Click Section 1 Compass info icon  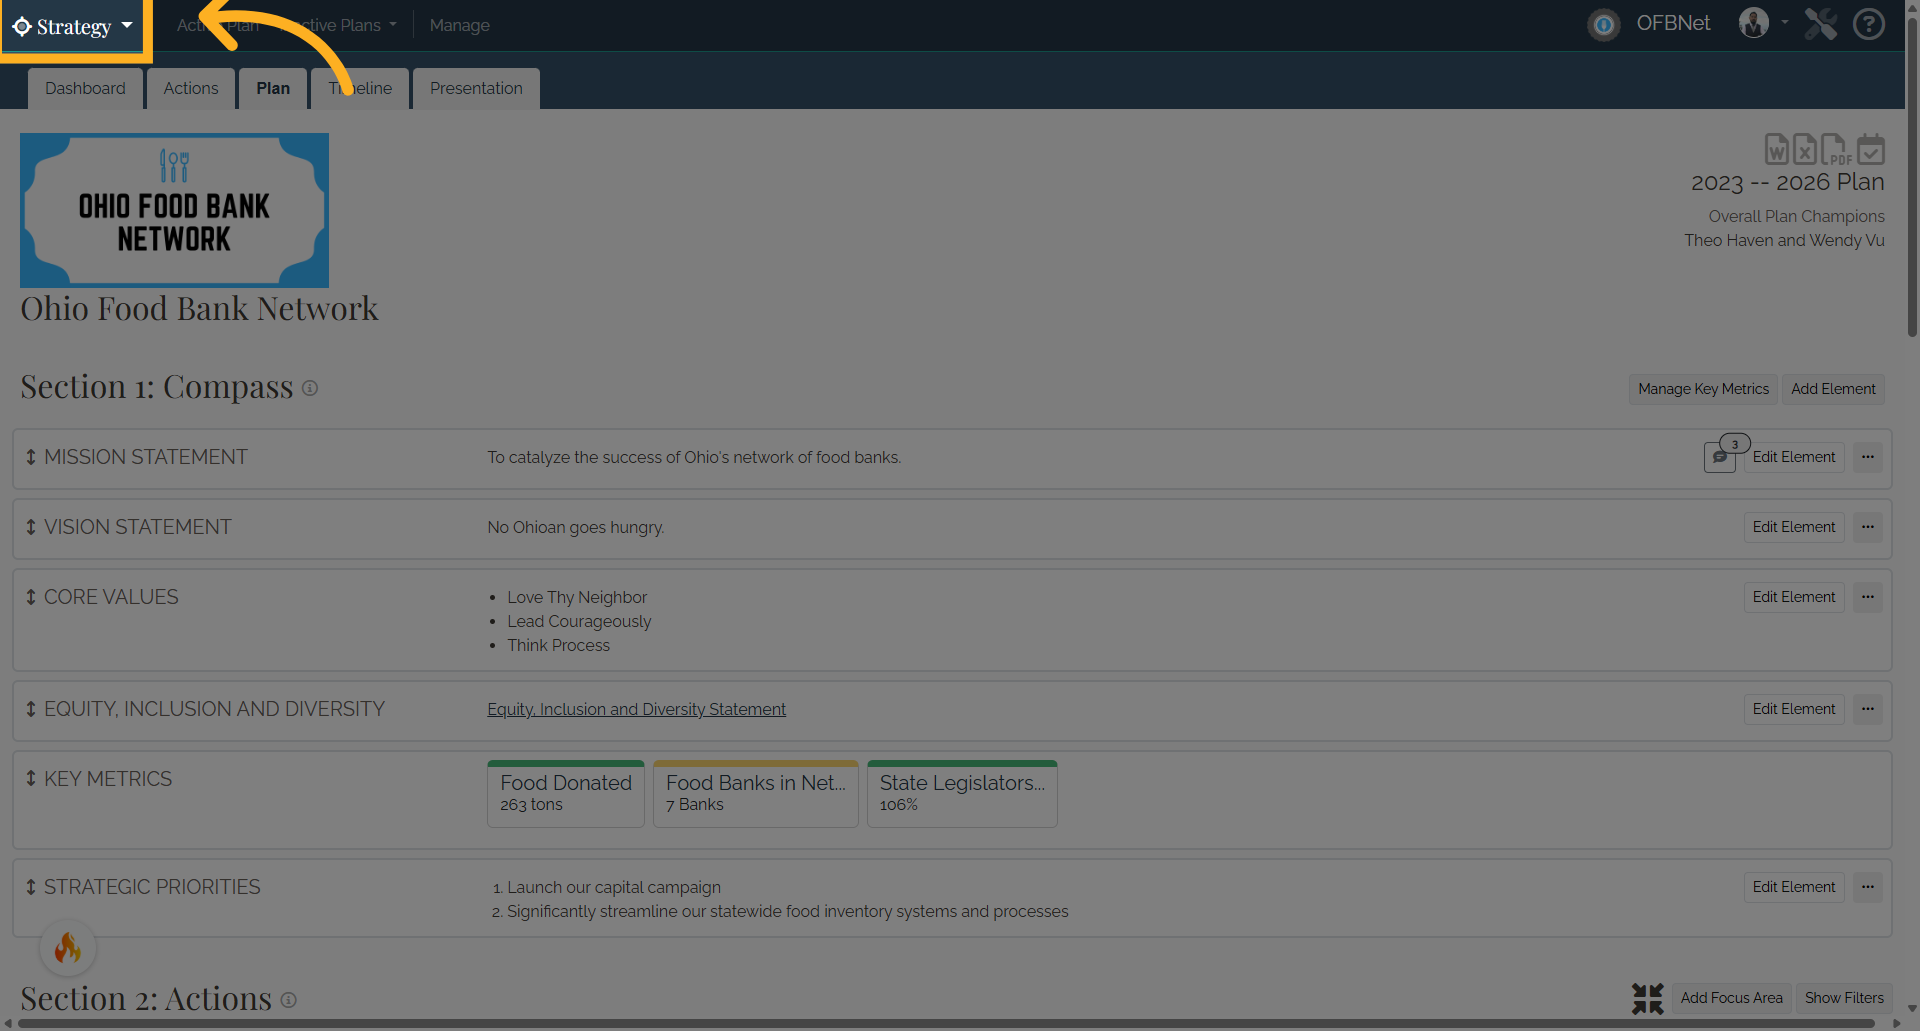click(x=310, y=388)
